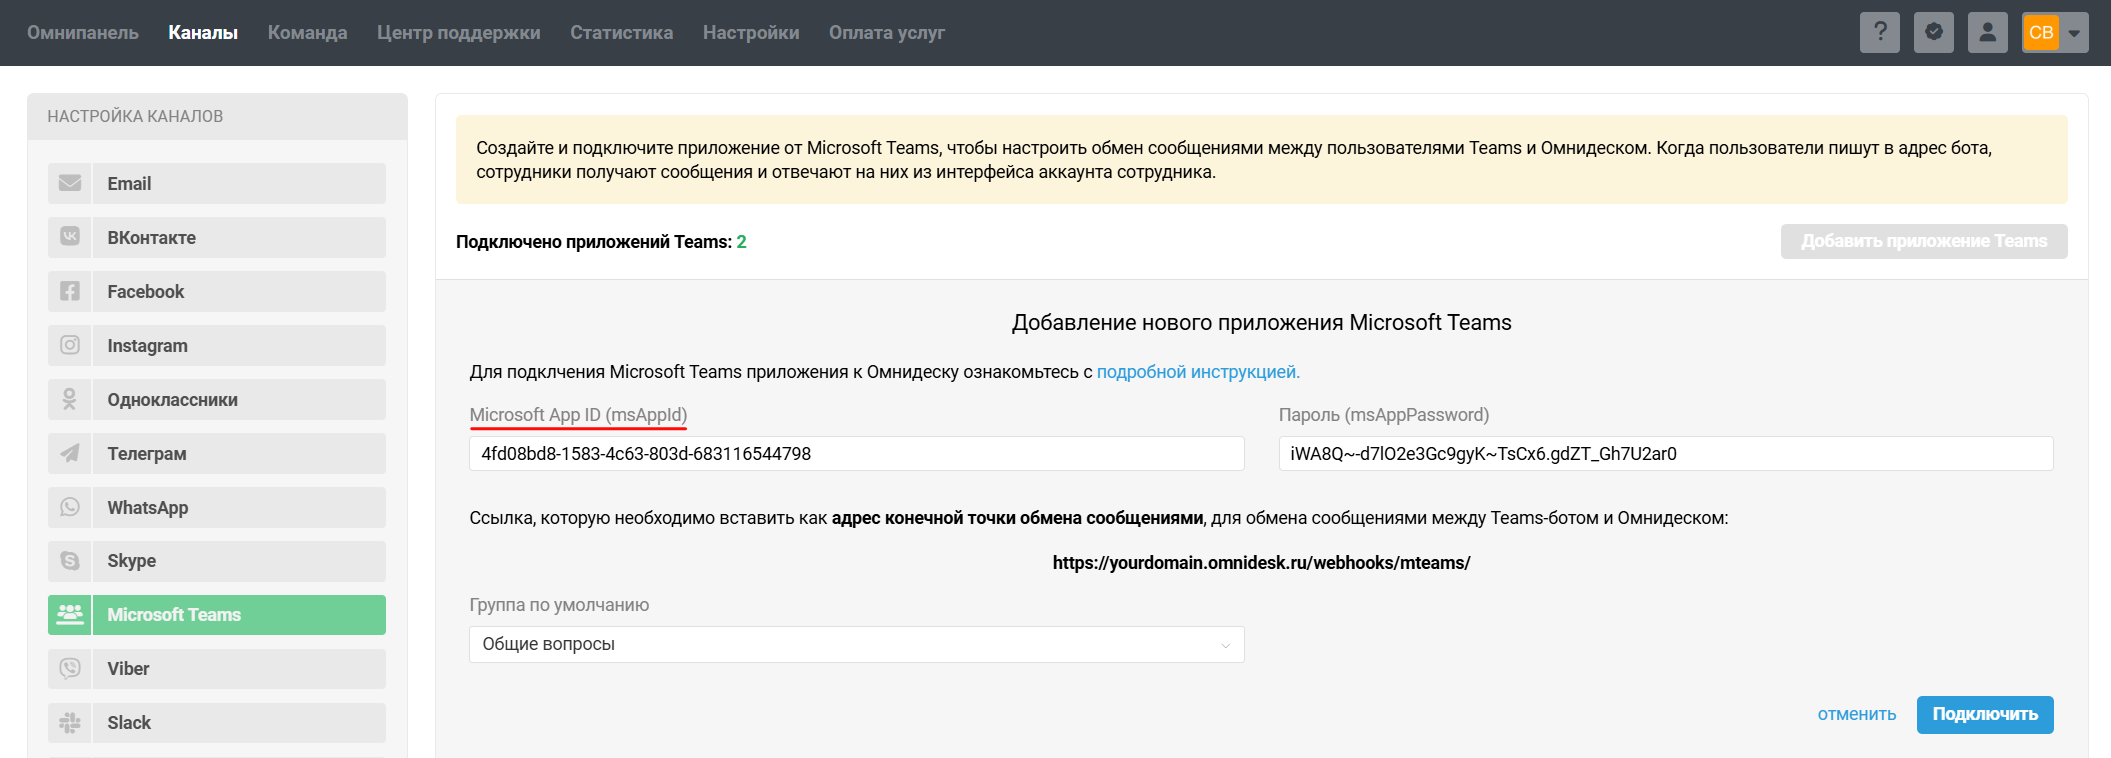Select the Microsoft Teams channel
This screenshot has height=758, width=2111.
217,615
